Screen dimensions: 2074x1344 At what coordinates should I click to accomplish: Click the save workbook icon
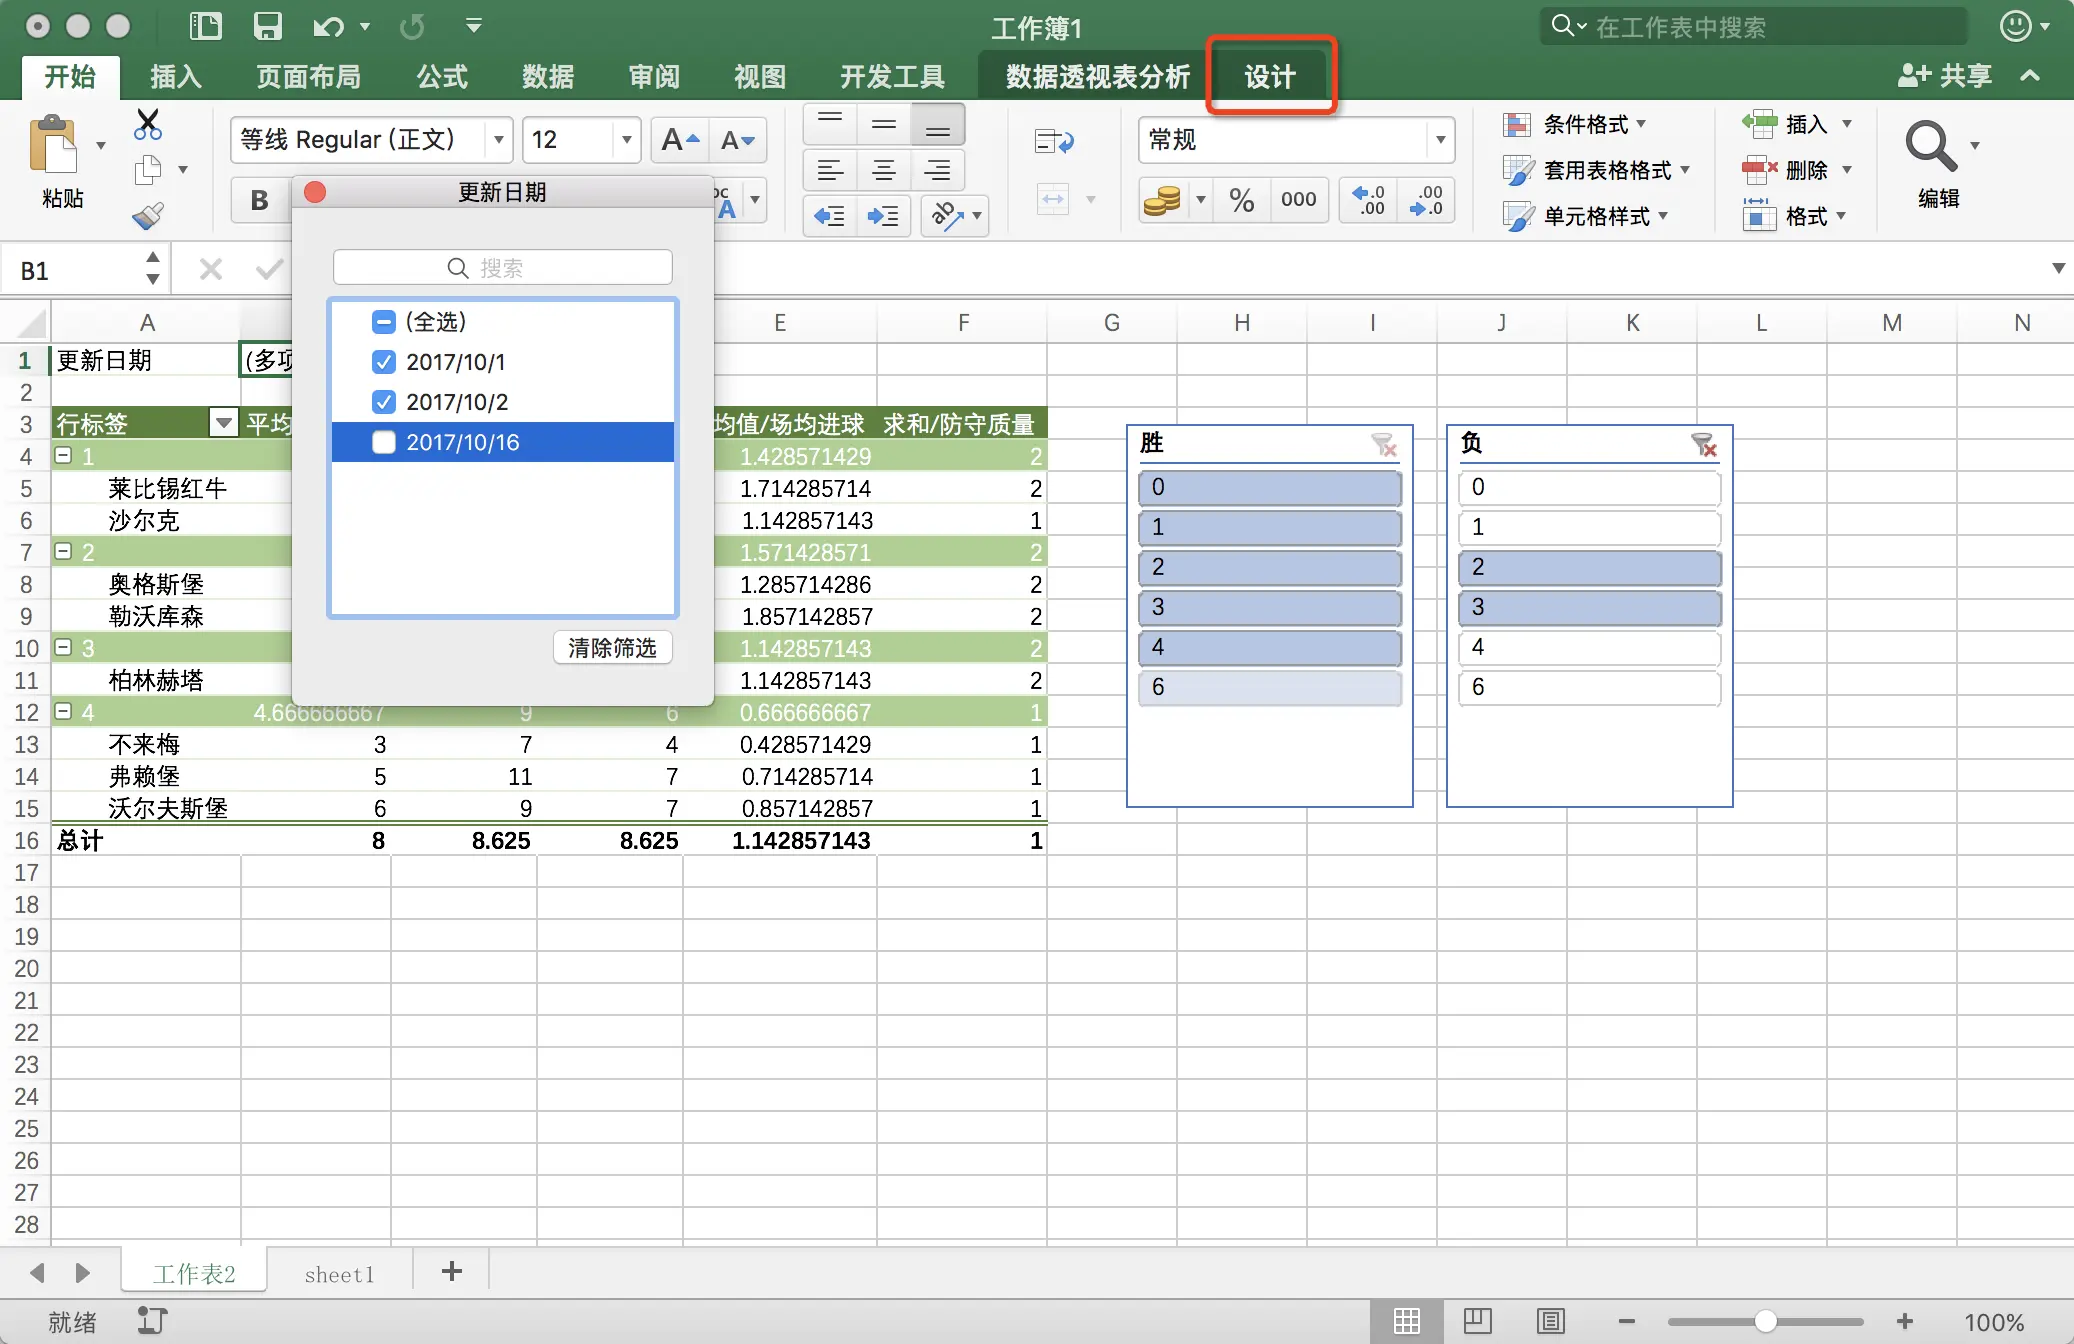(267, 26)
